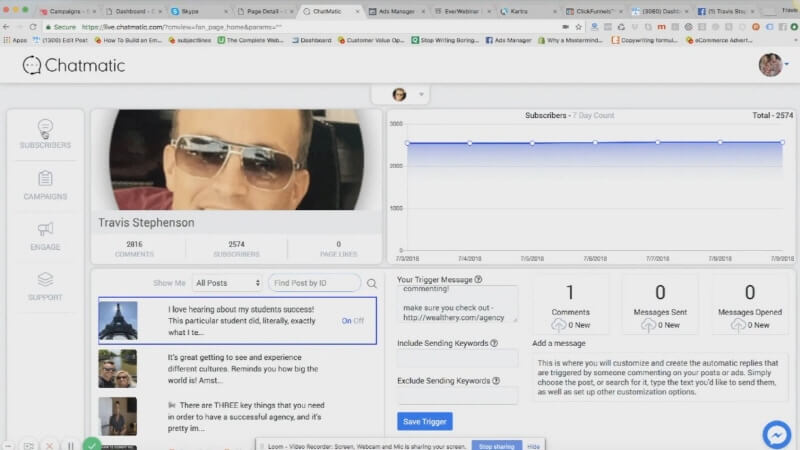
Task: Click the Trigger Message text area
Action: click(457, 304)
